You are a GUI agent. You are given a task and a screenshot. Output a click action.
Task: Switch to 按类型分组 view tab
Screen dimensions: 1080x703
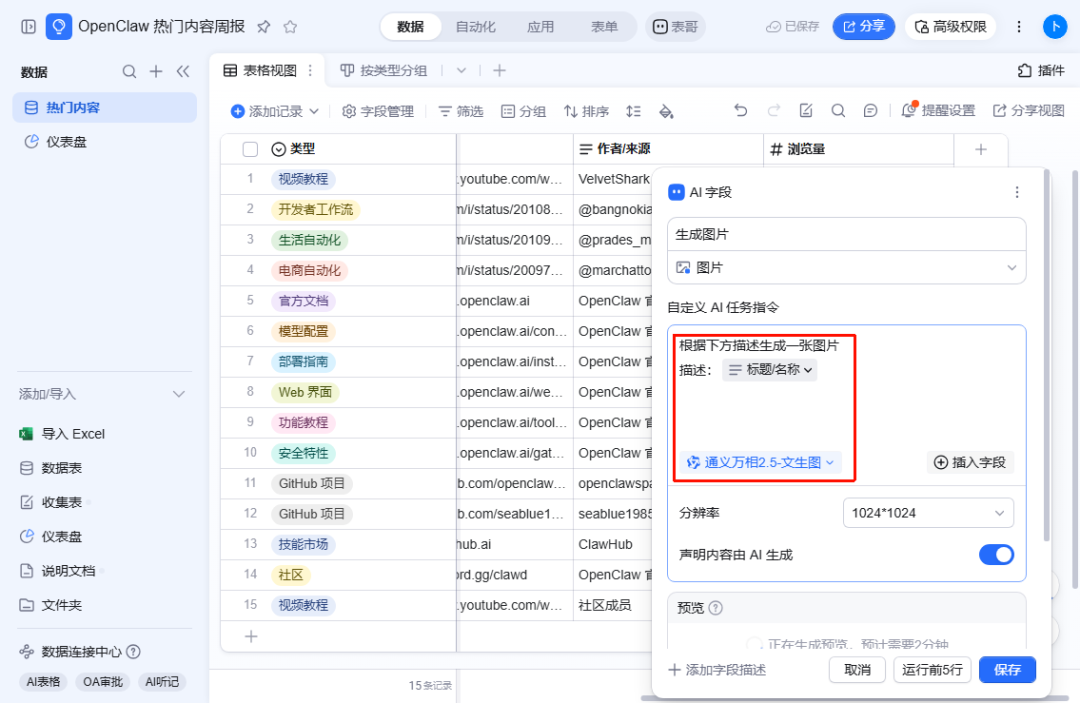384,70
